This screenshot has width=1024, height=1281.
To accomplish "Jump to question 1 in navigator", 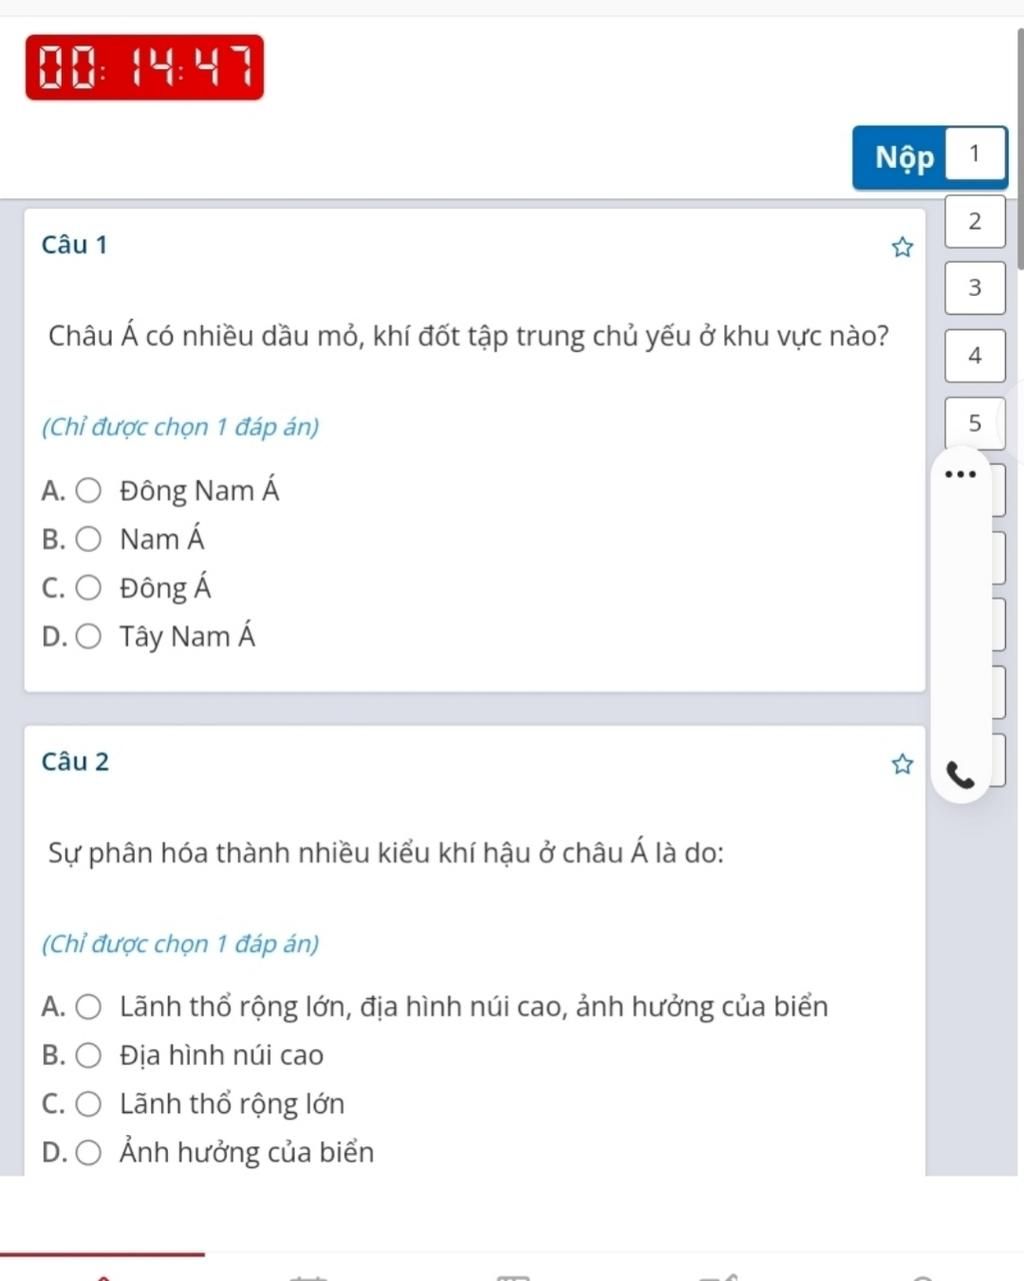I will point(975,154).
